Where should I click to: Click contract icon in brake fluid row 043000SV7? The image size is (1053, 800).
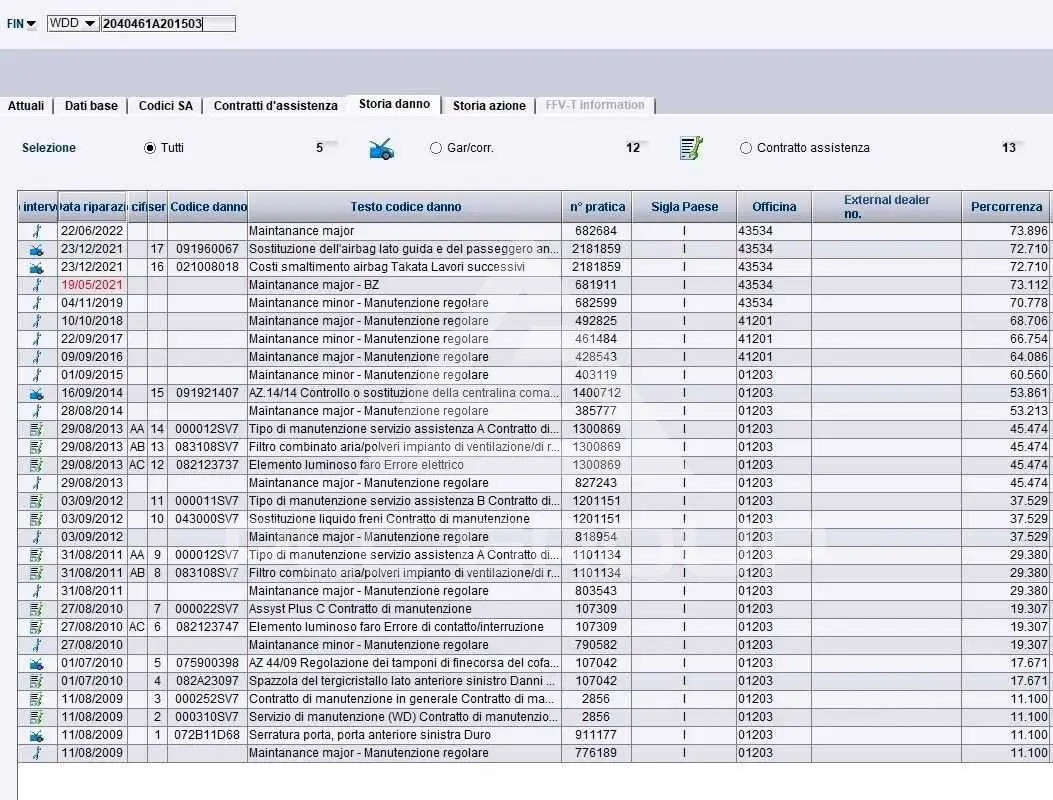point(37,519)
